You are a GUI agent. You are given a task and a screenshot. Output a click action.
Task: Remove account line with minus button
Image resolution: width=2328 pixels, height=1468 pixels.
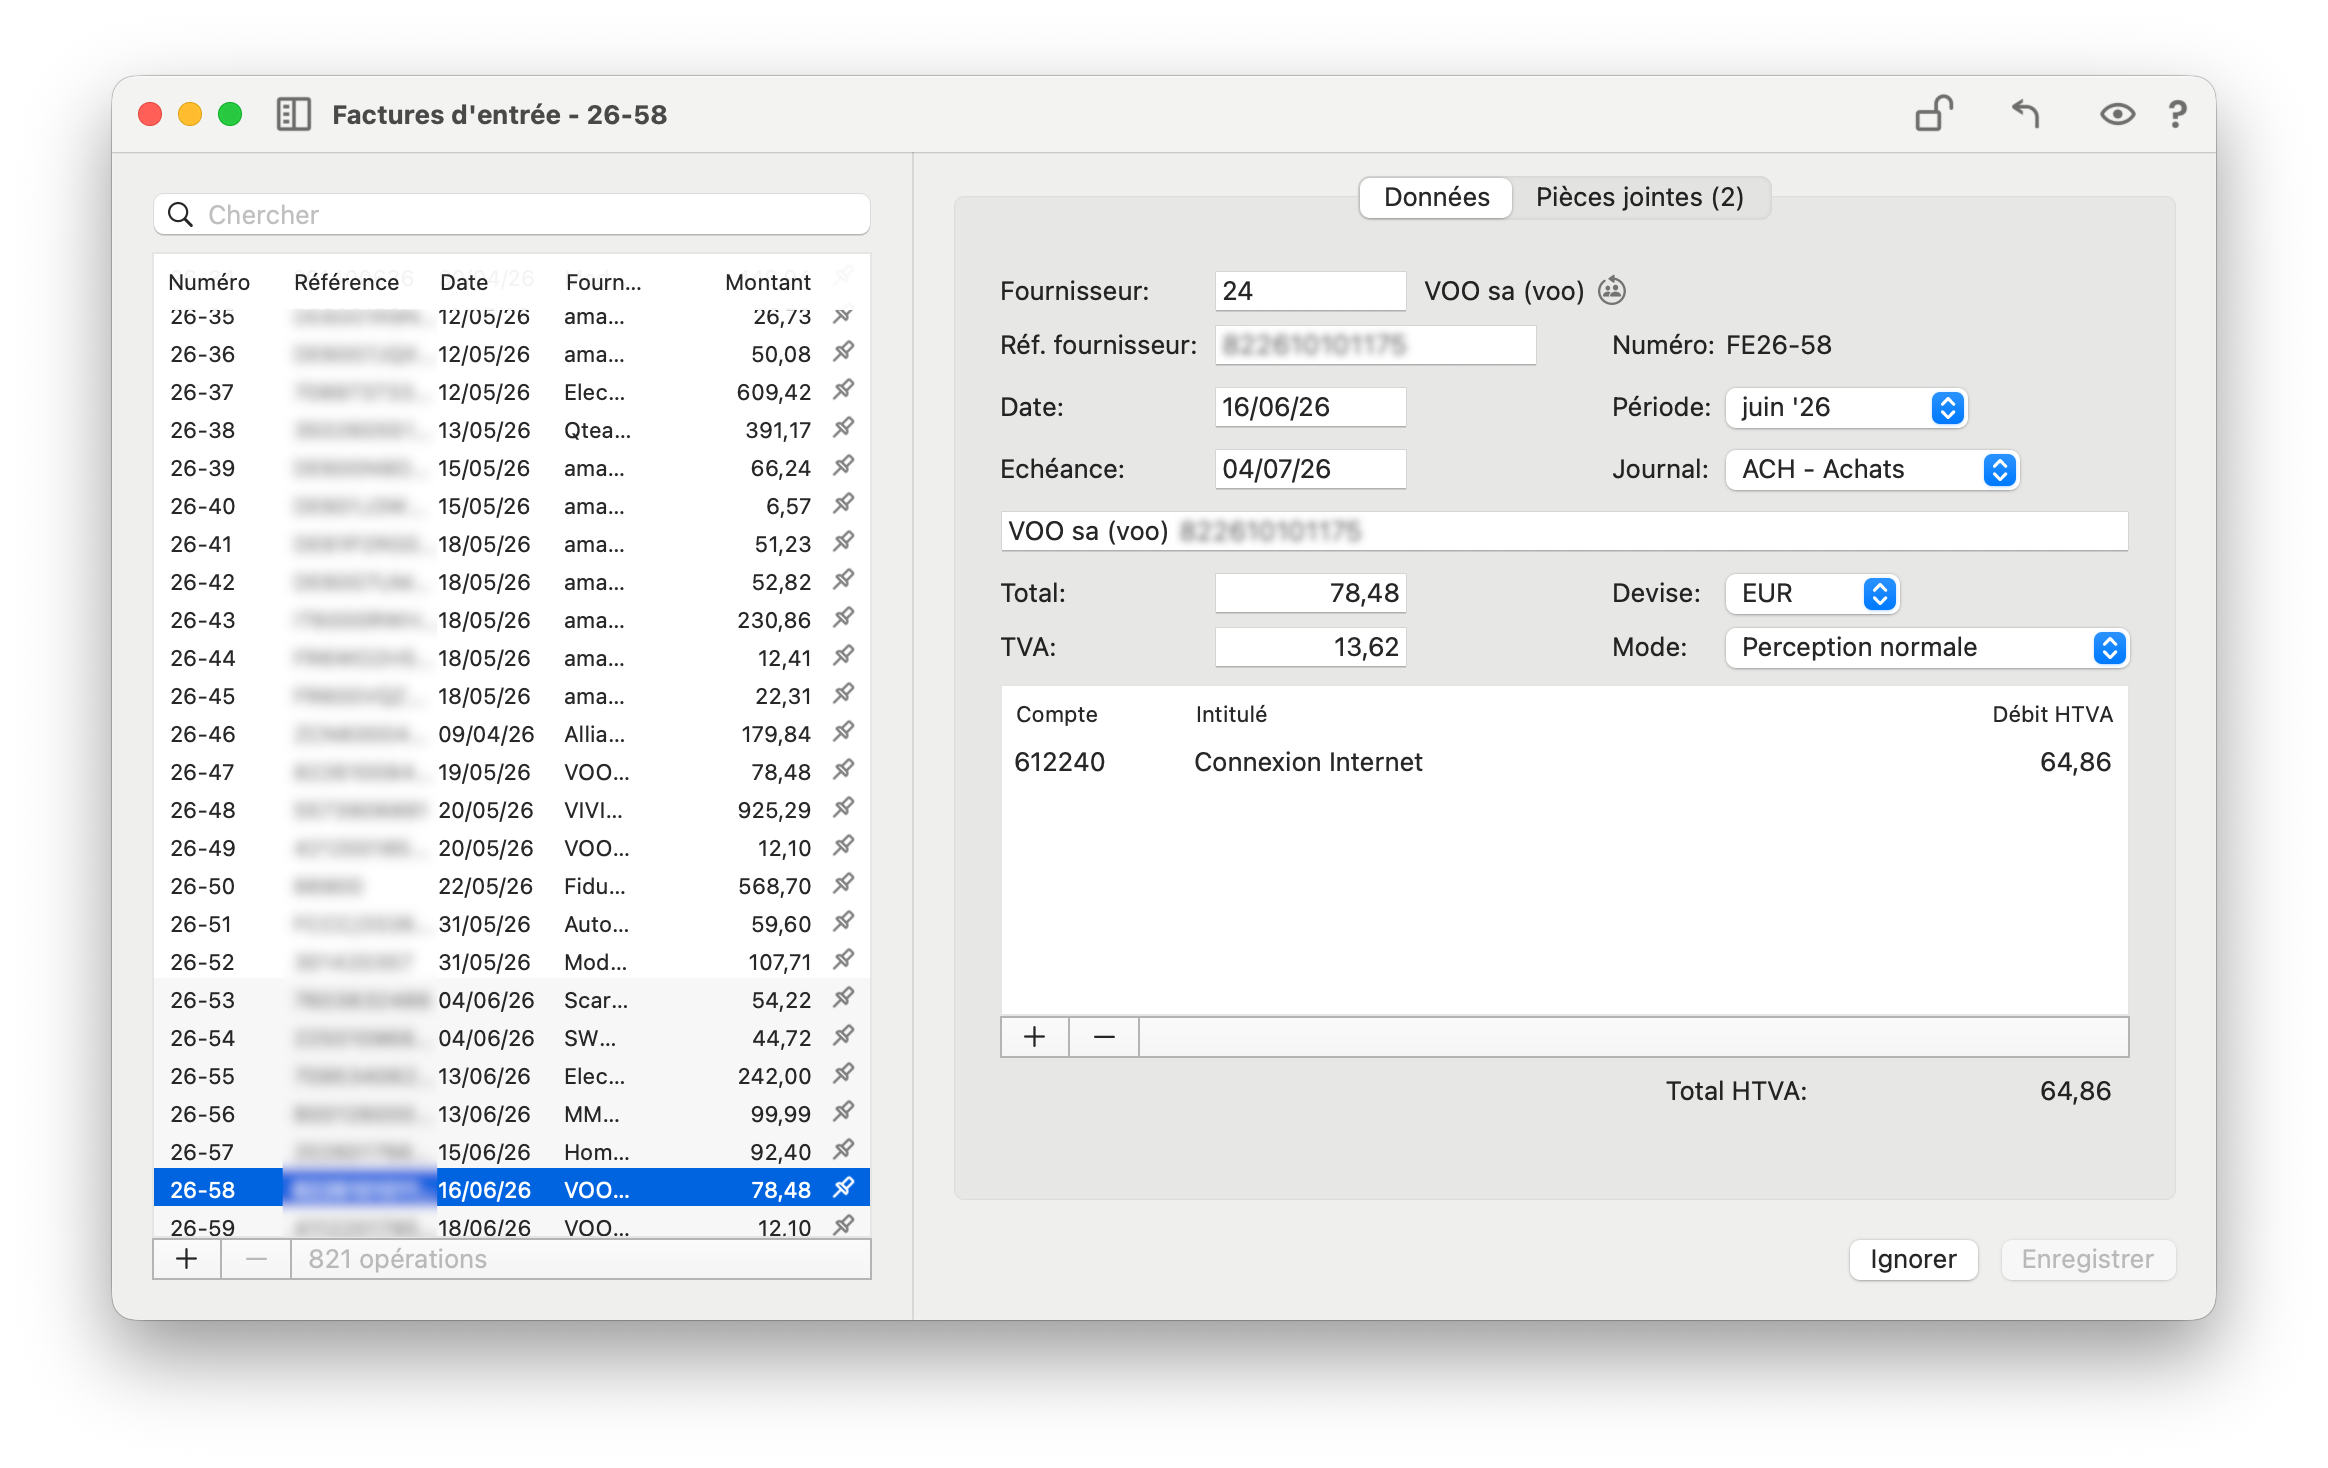[x=1104, y=1037]
